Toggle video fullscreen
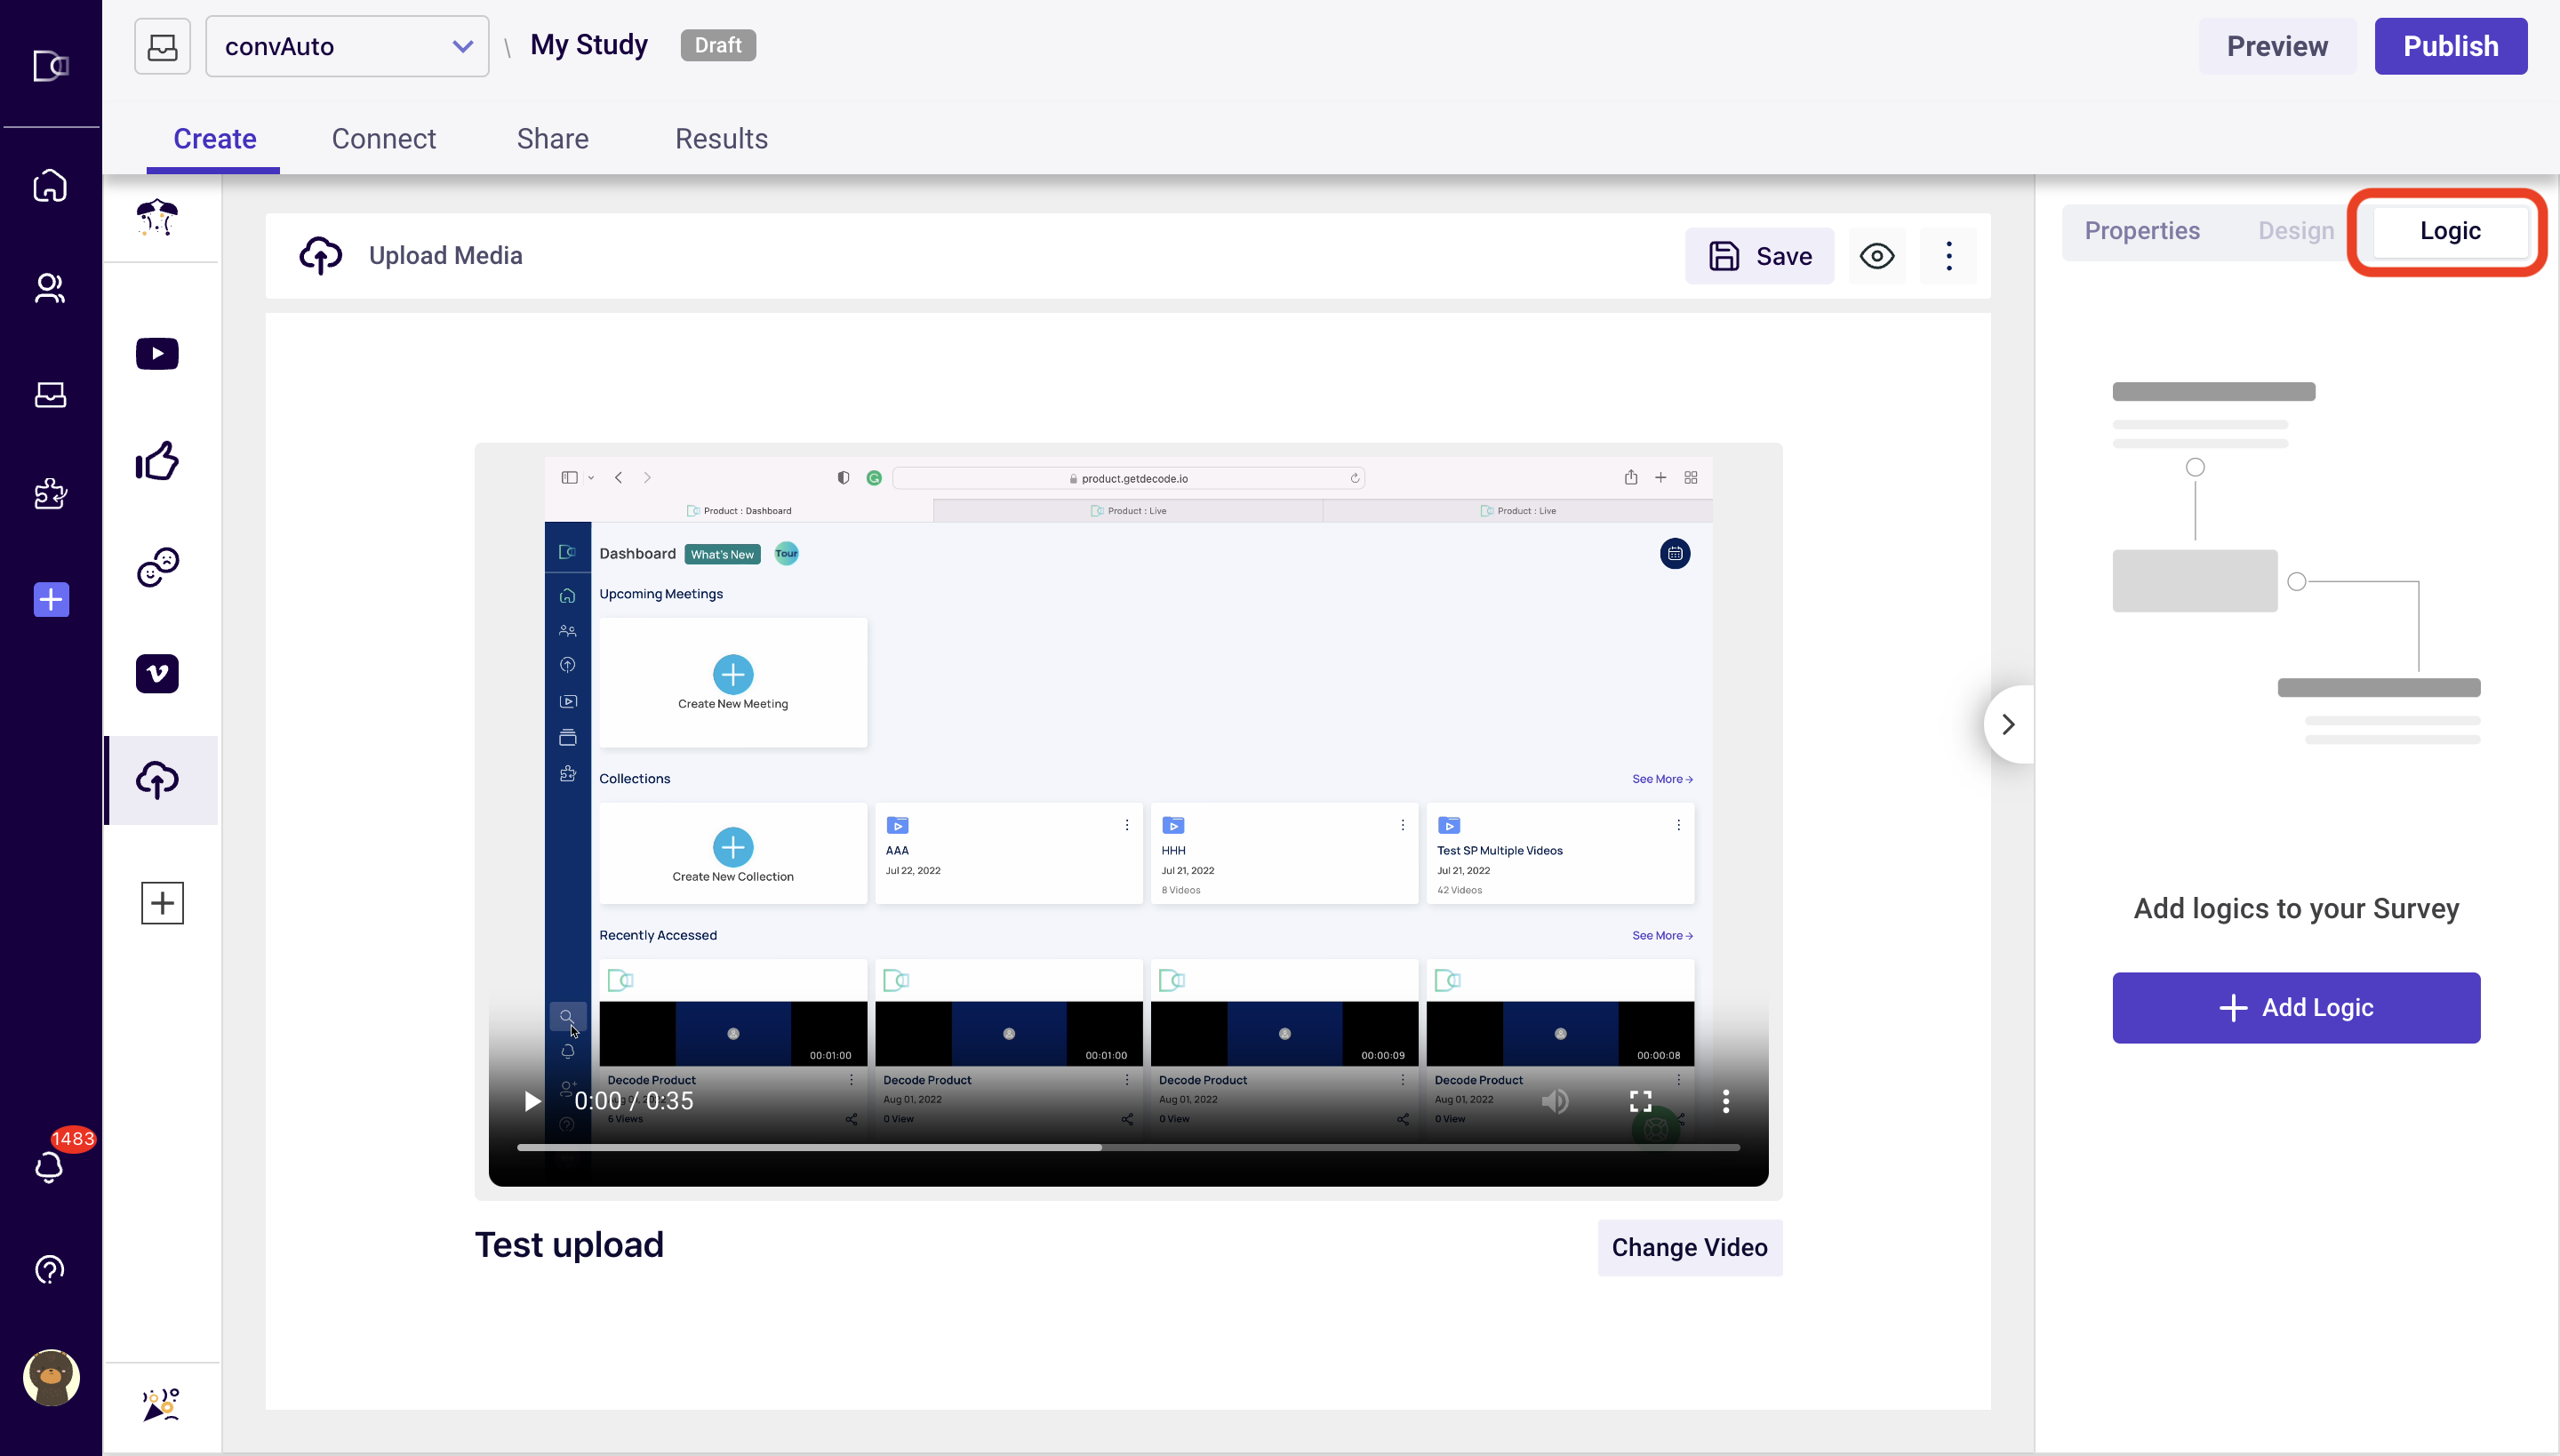 [1640, 1101]
